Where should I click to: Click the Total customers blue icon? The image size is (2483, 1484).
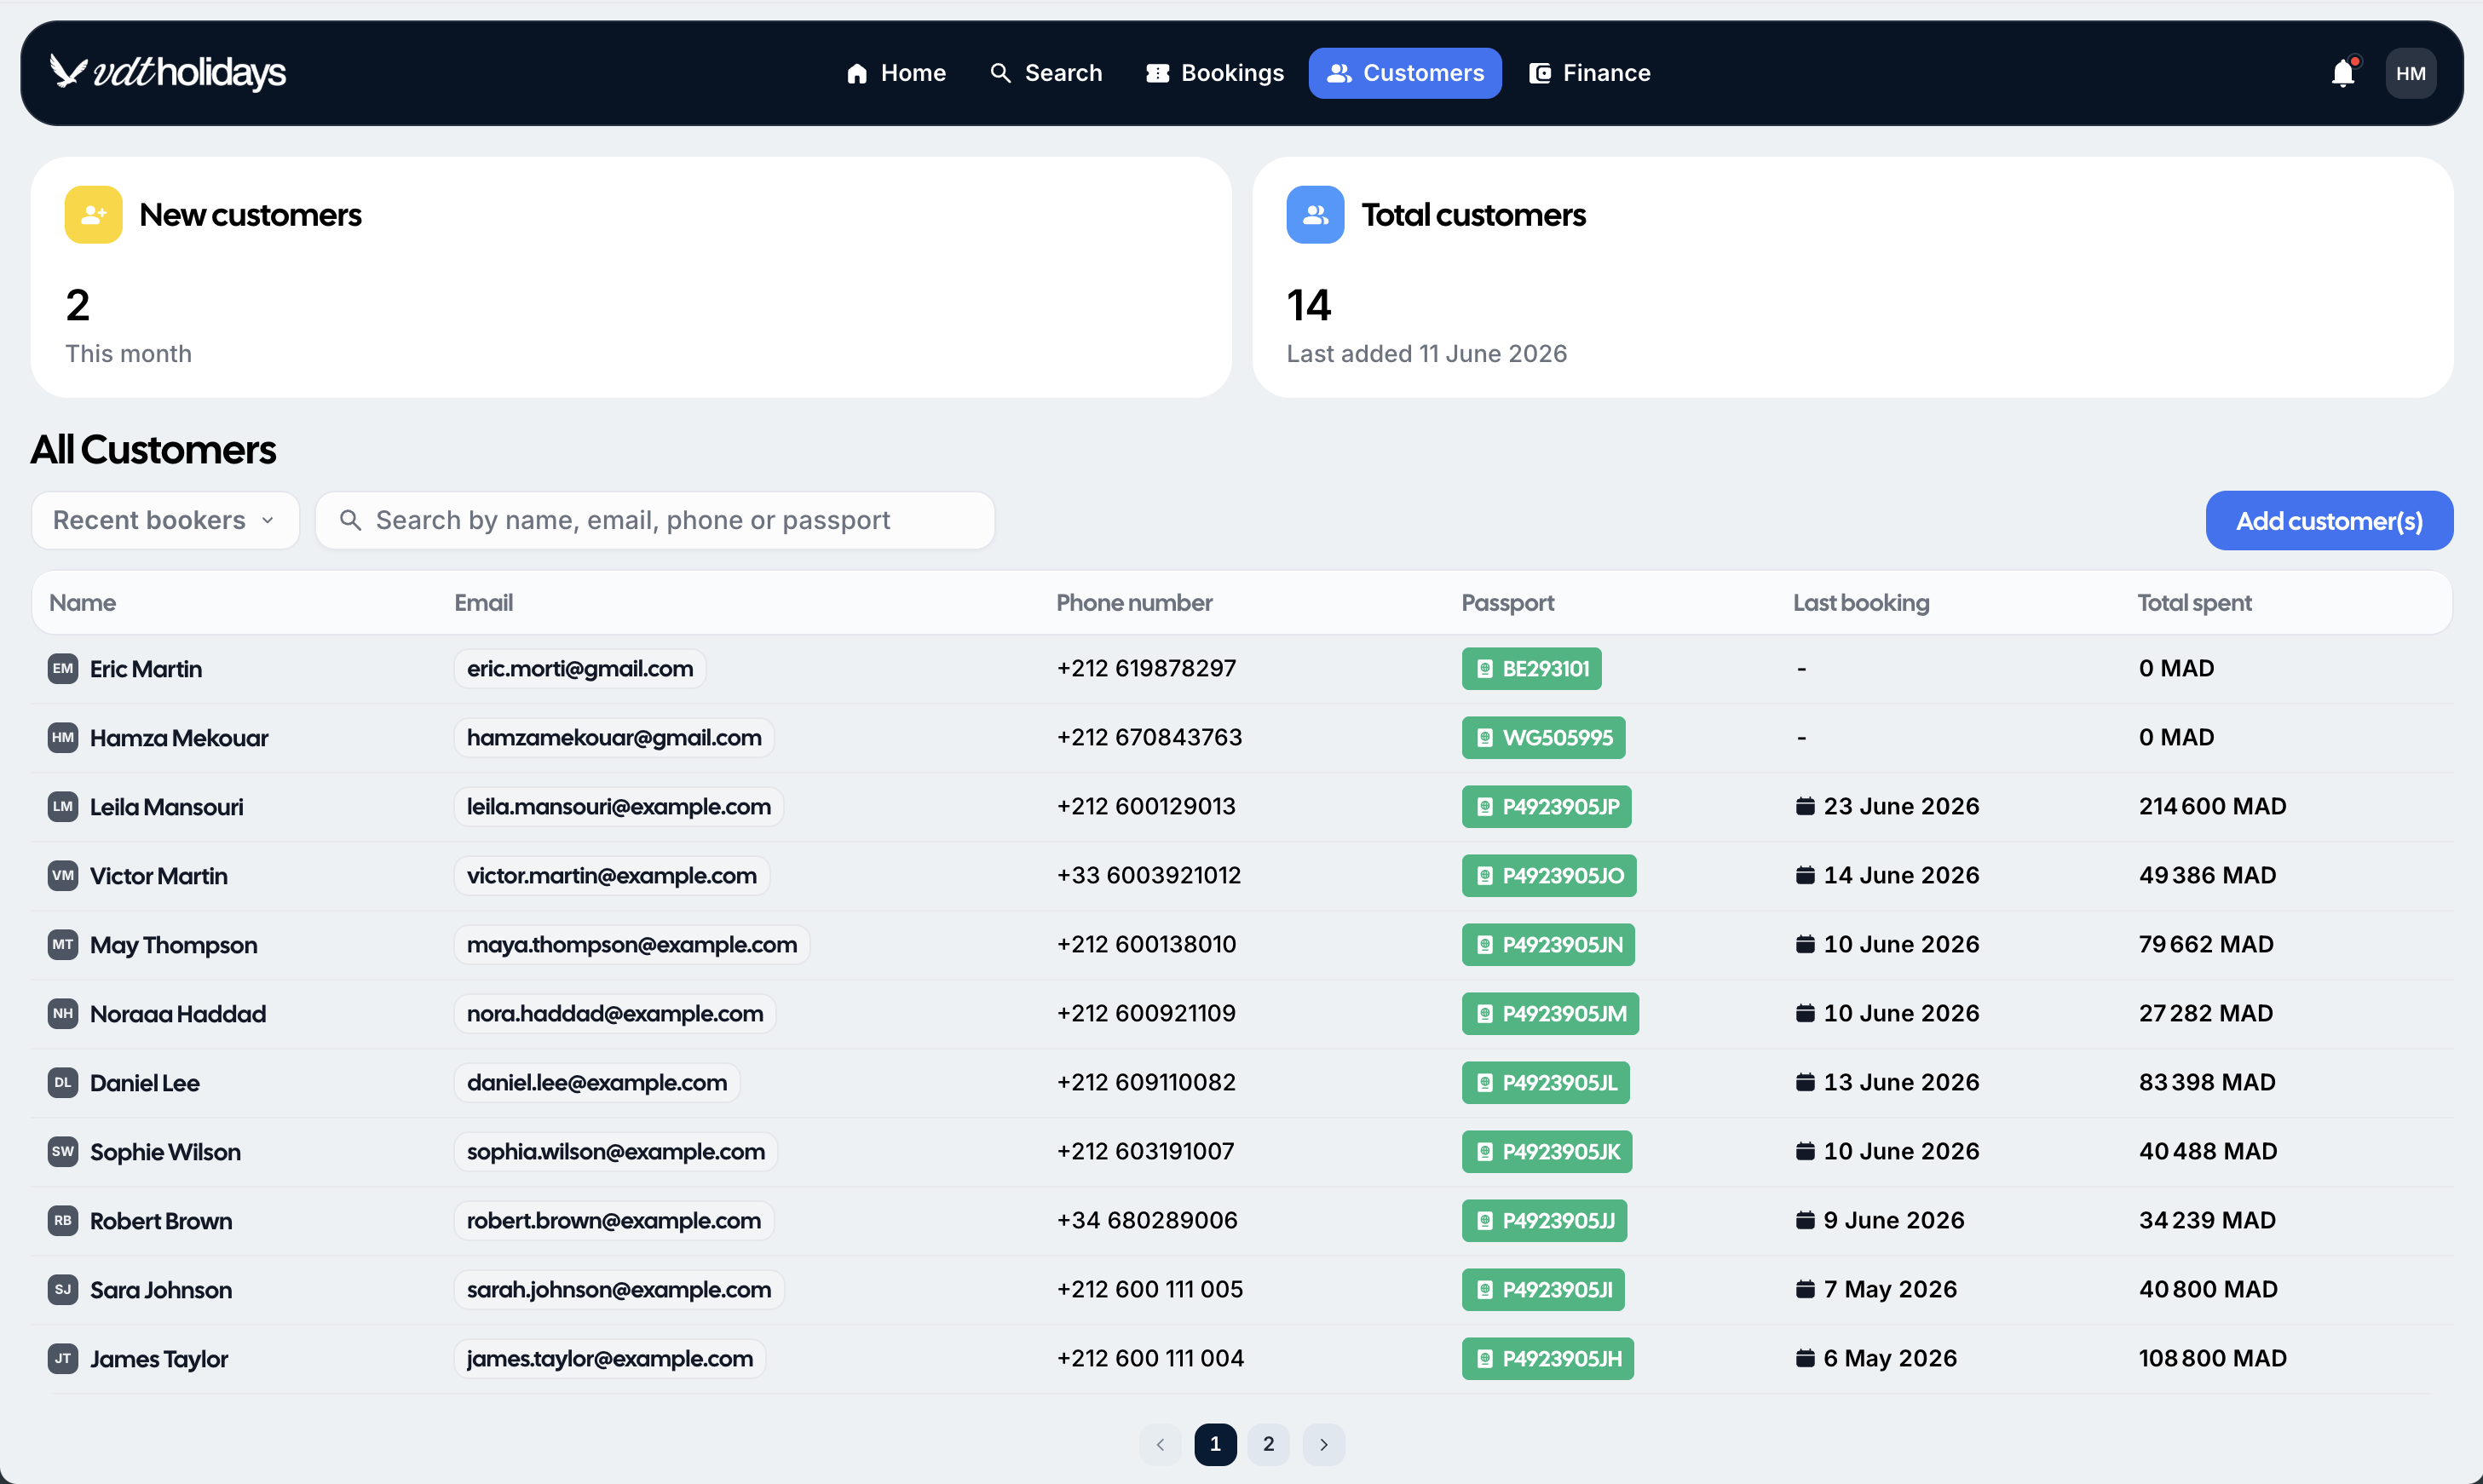click(x=1315, y=214)
